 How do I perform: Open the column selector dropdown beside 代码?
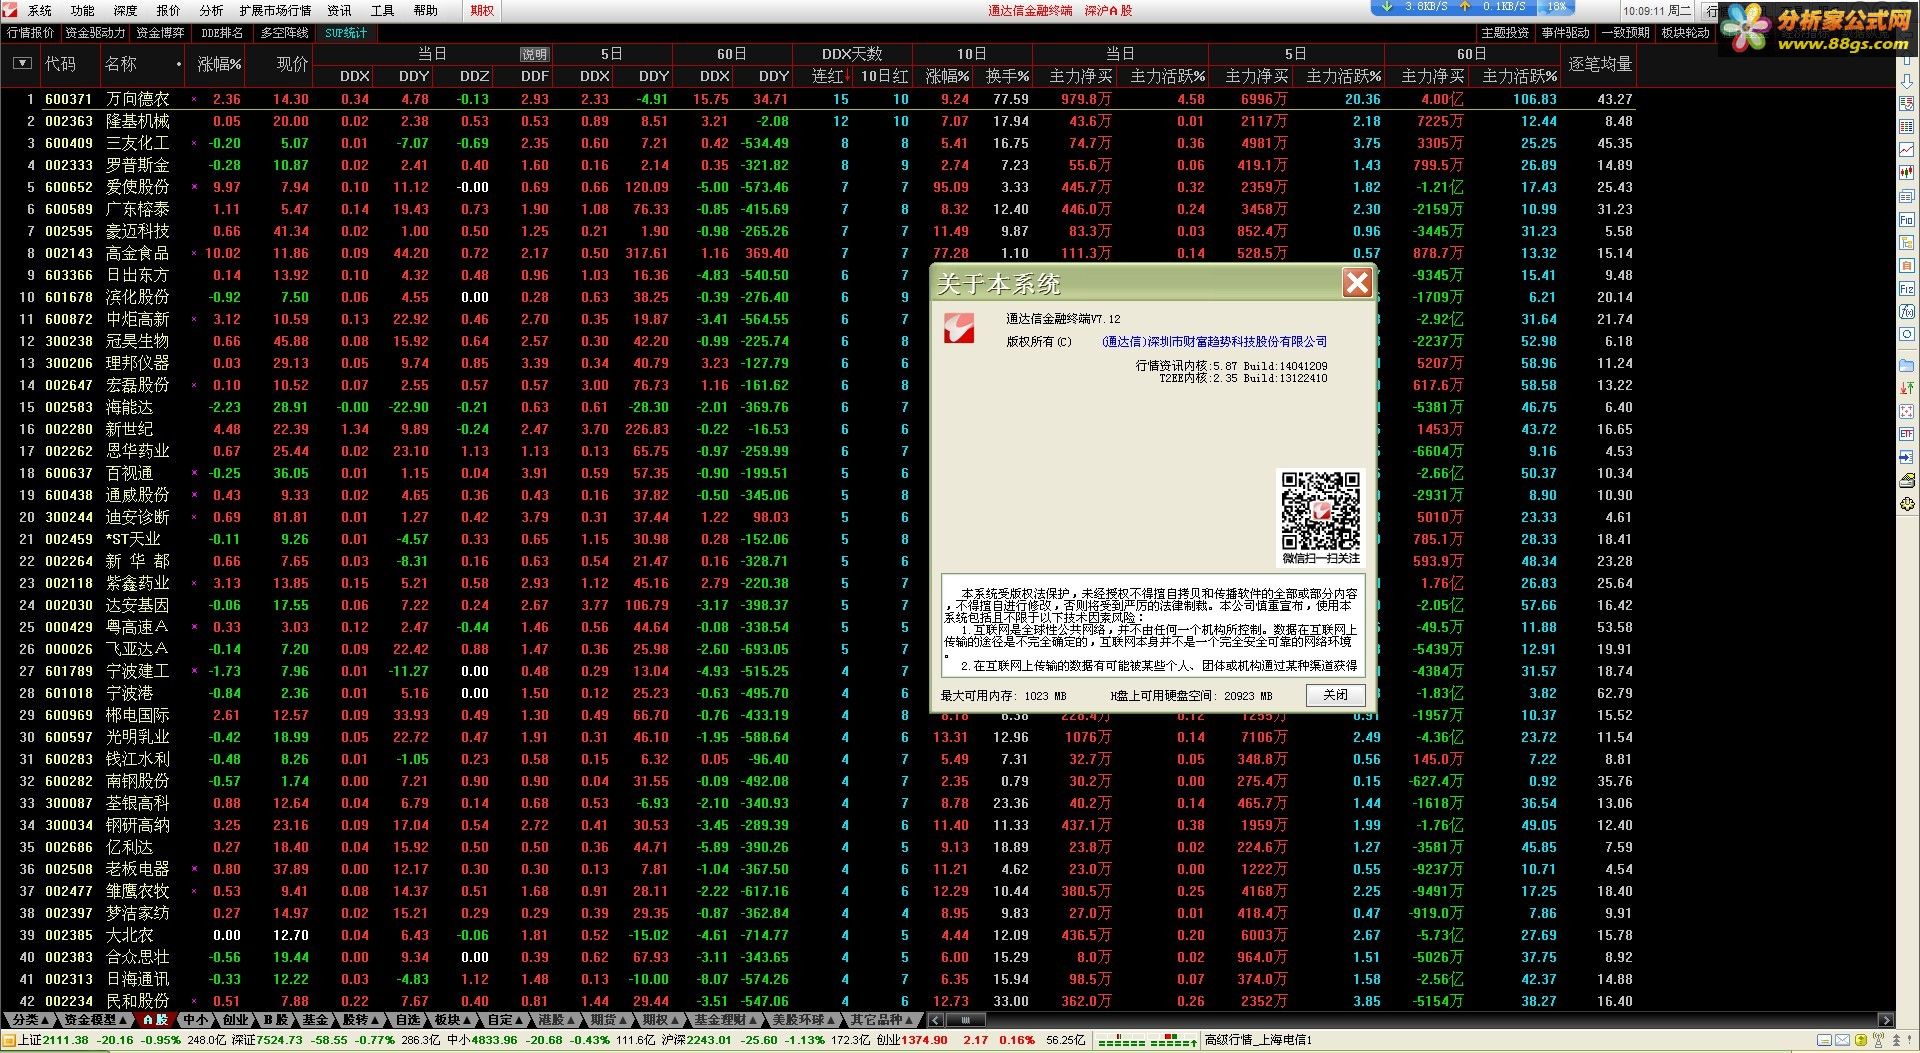coord(22,64)
